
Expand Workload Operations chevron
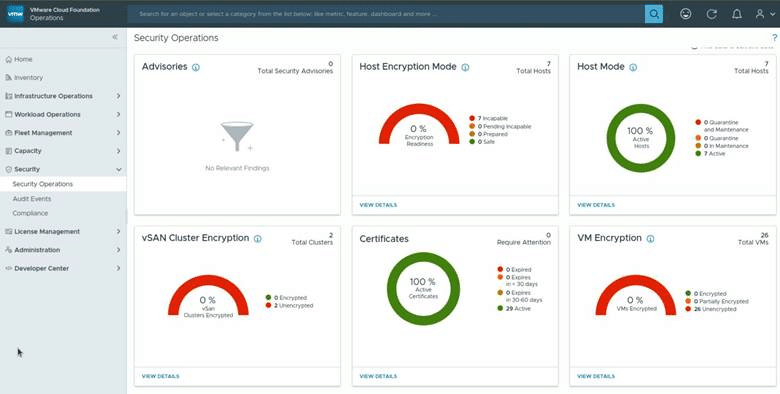click(118, 114)
